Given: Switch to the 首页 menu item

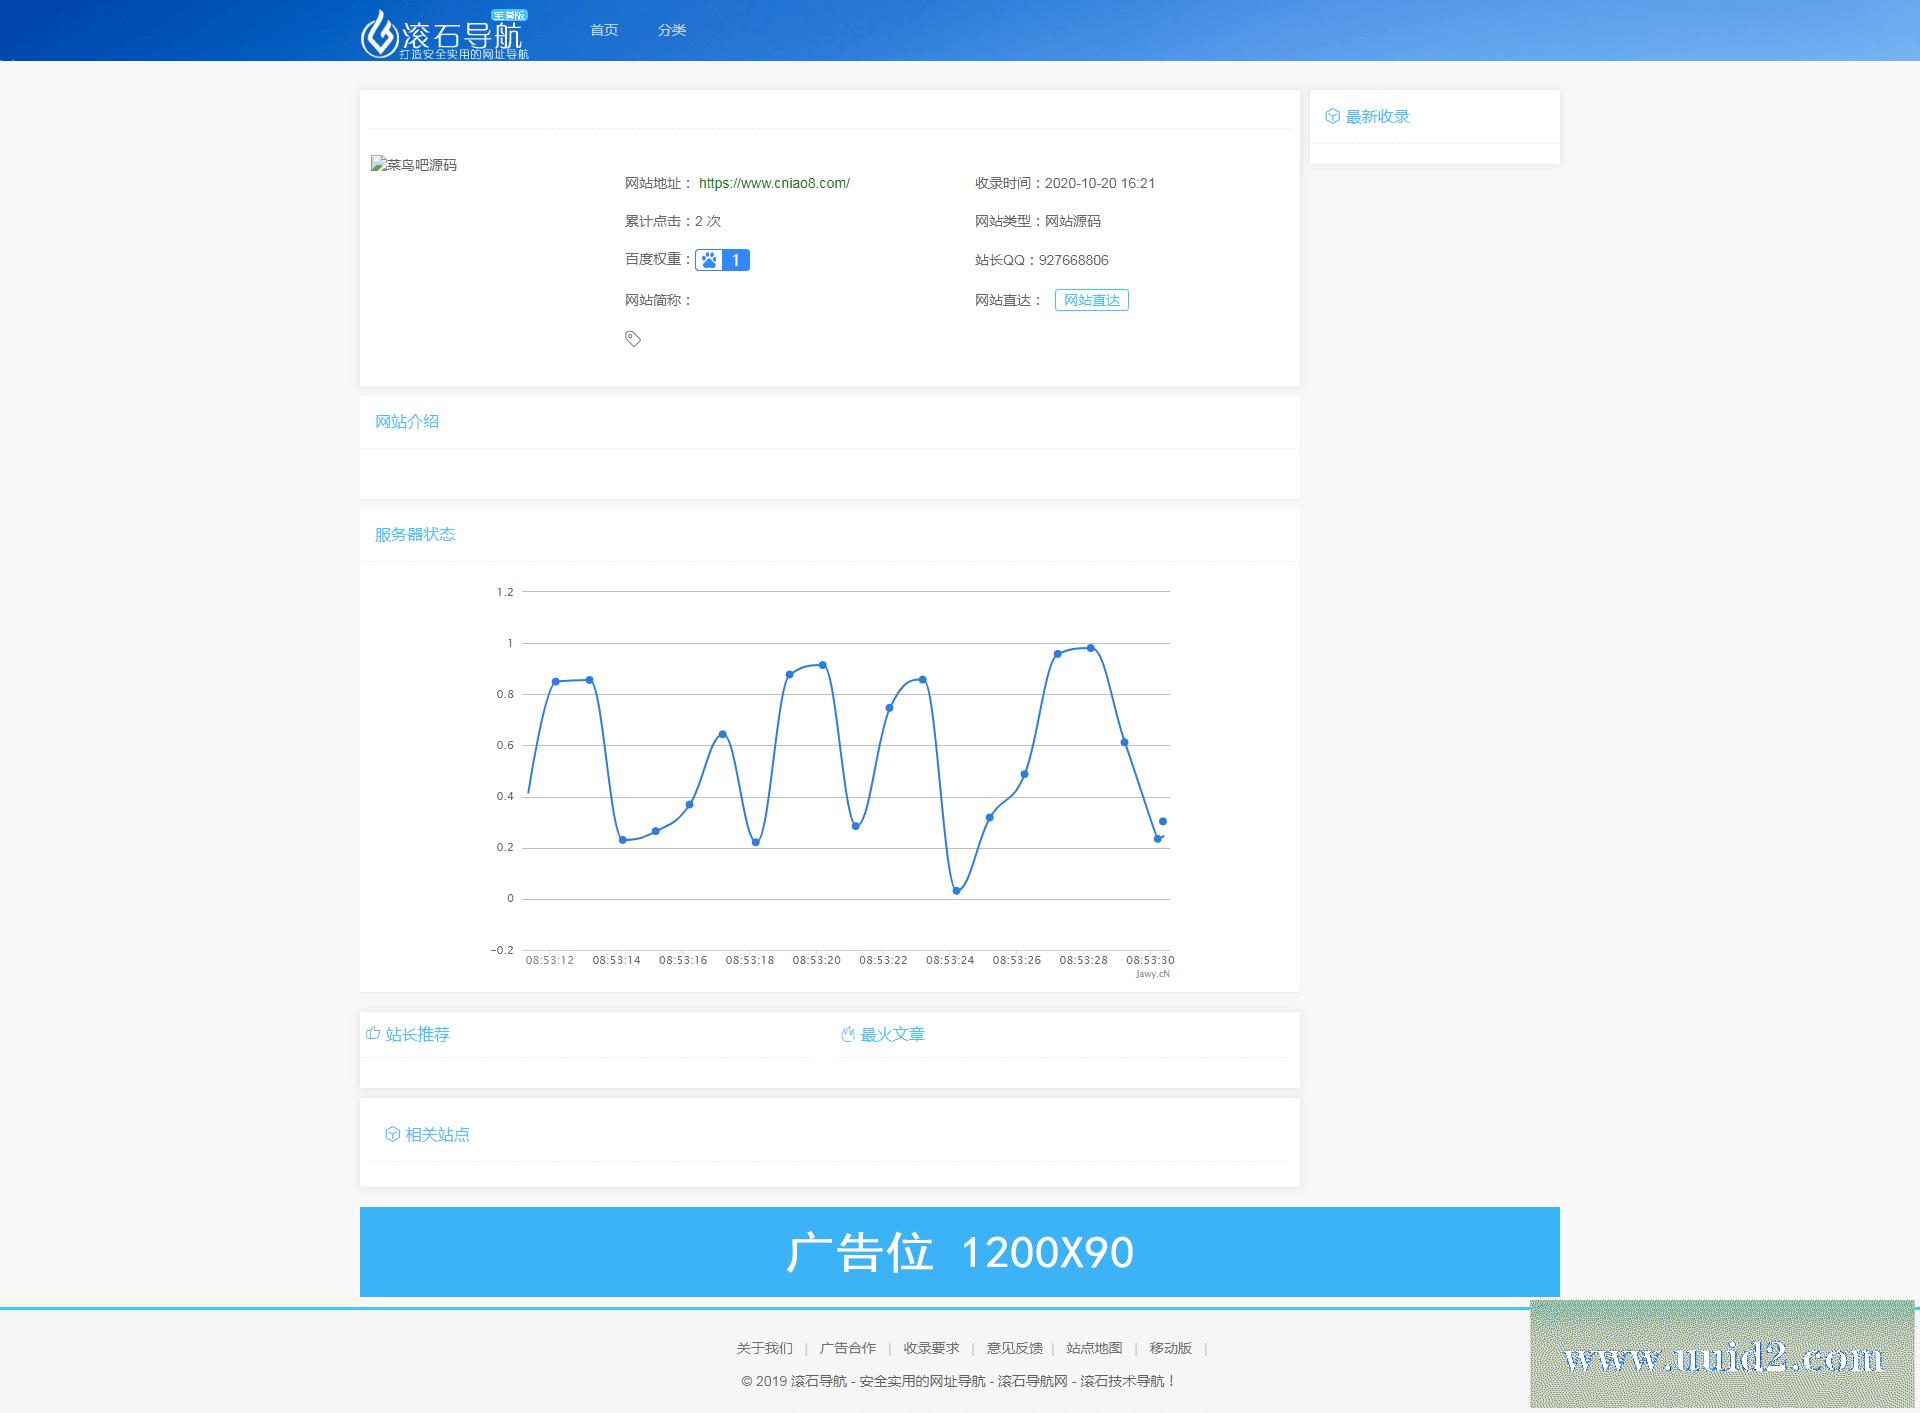Looking at the screenshot, I should click(x=604, y=29).
